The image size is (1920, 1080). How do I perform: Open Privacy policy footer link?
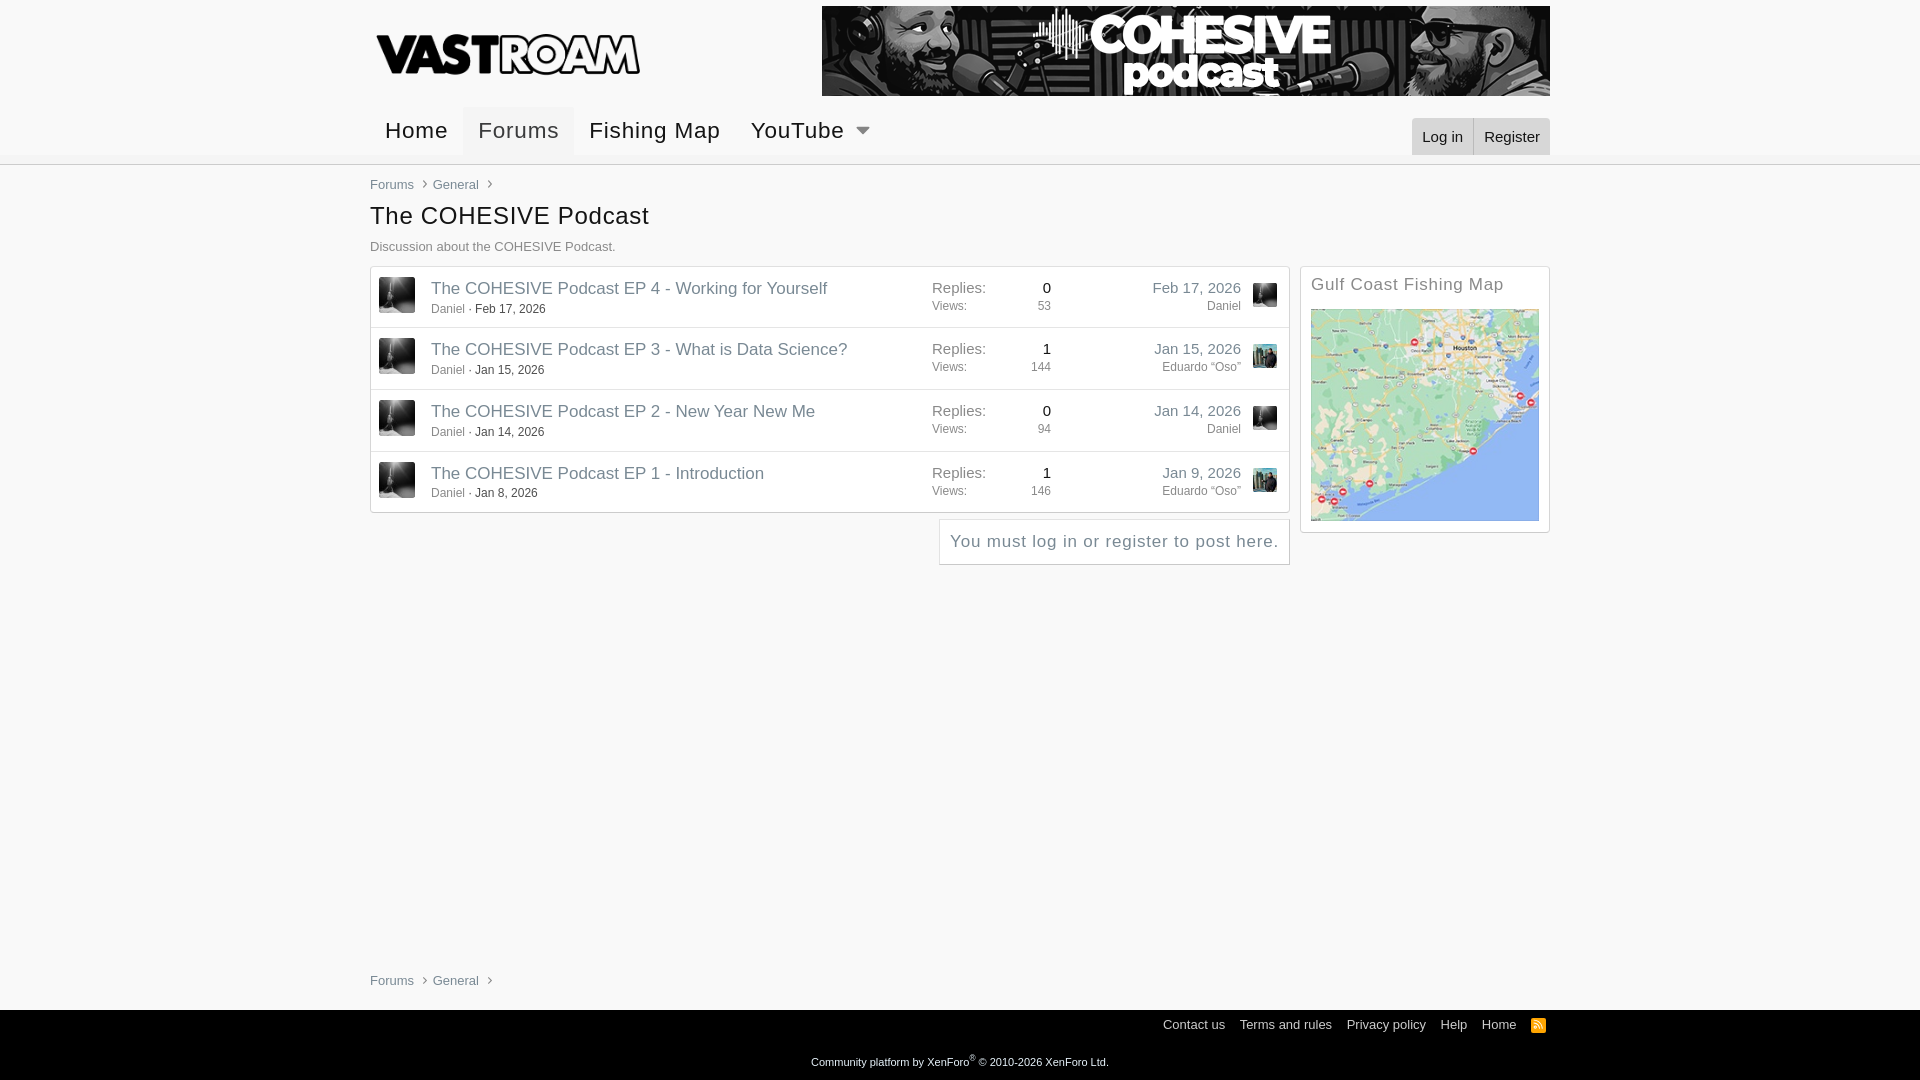click(x=1386, y=1025)
